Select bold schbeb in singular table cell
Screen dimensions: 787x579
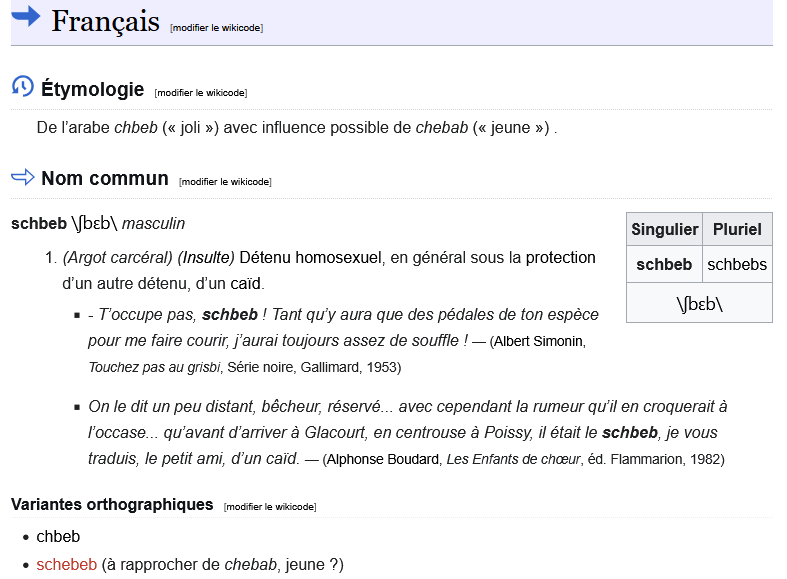pos(664,264)
